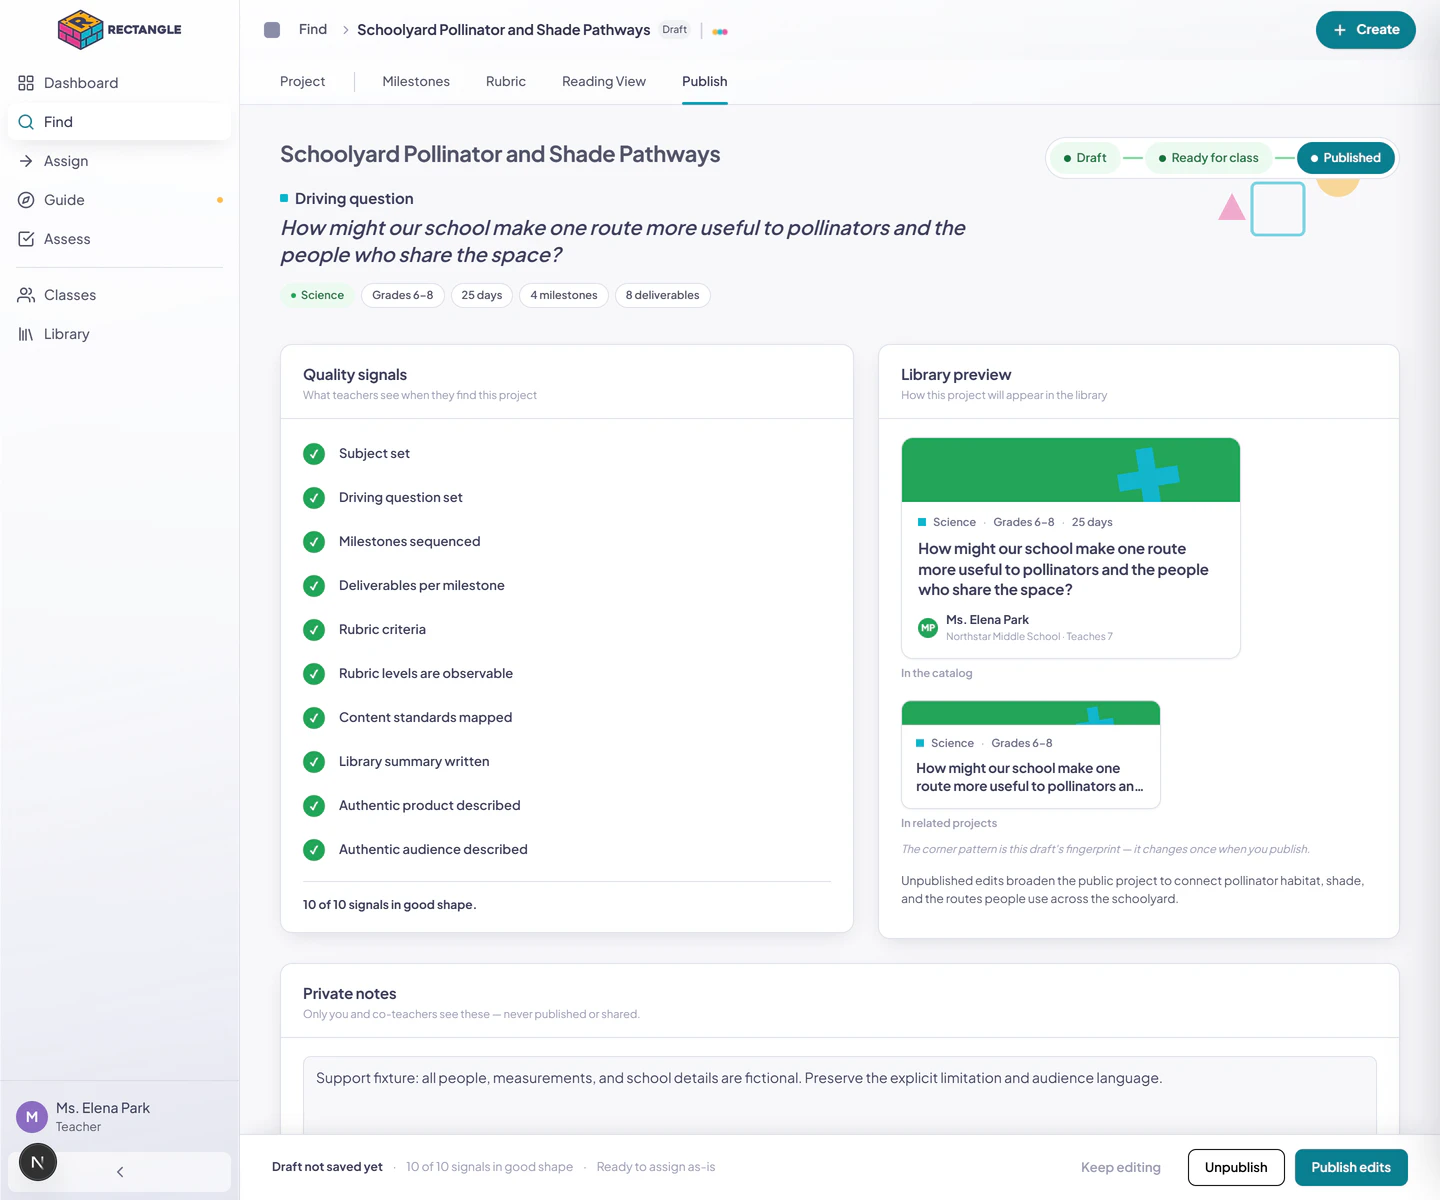Click into the Private notes text field

pos(840,1096)
